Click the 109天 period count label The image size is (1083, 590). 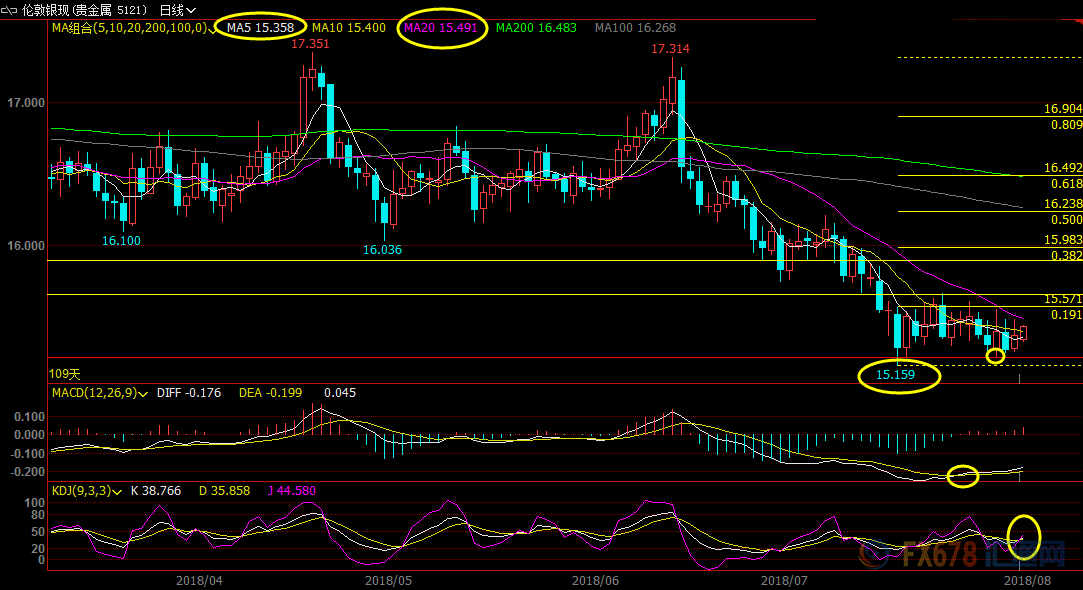pyautogui.click(x=63, y=373)
